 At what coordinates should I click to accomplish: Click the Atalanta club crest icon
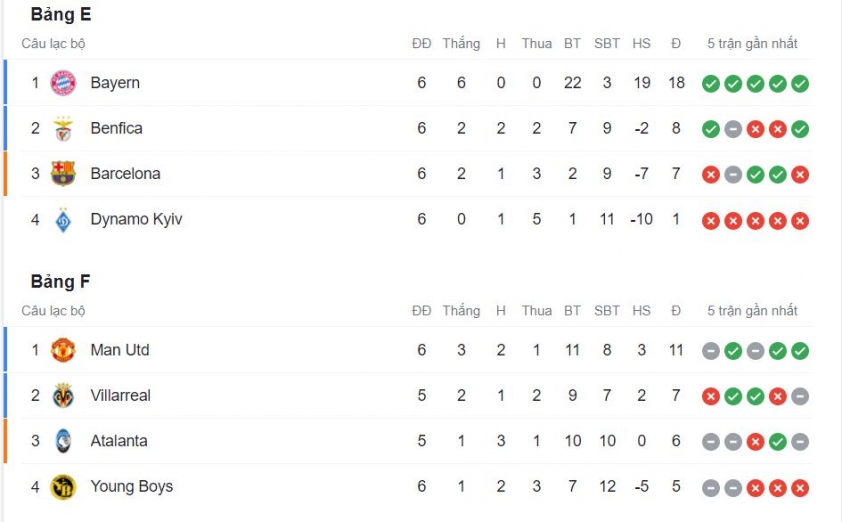coord(63,441)
